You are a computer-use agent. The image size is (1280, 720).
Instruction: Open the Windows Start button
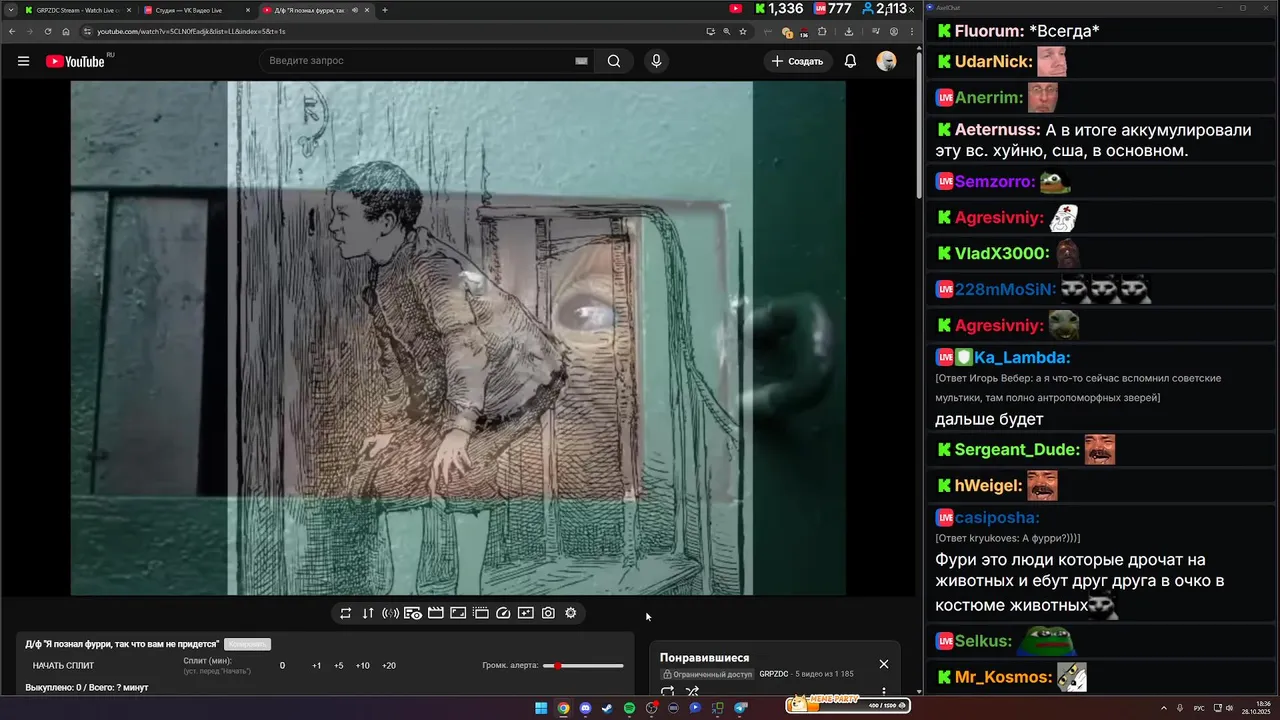point(541,708)
